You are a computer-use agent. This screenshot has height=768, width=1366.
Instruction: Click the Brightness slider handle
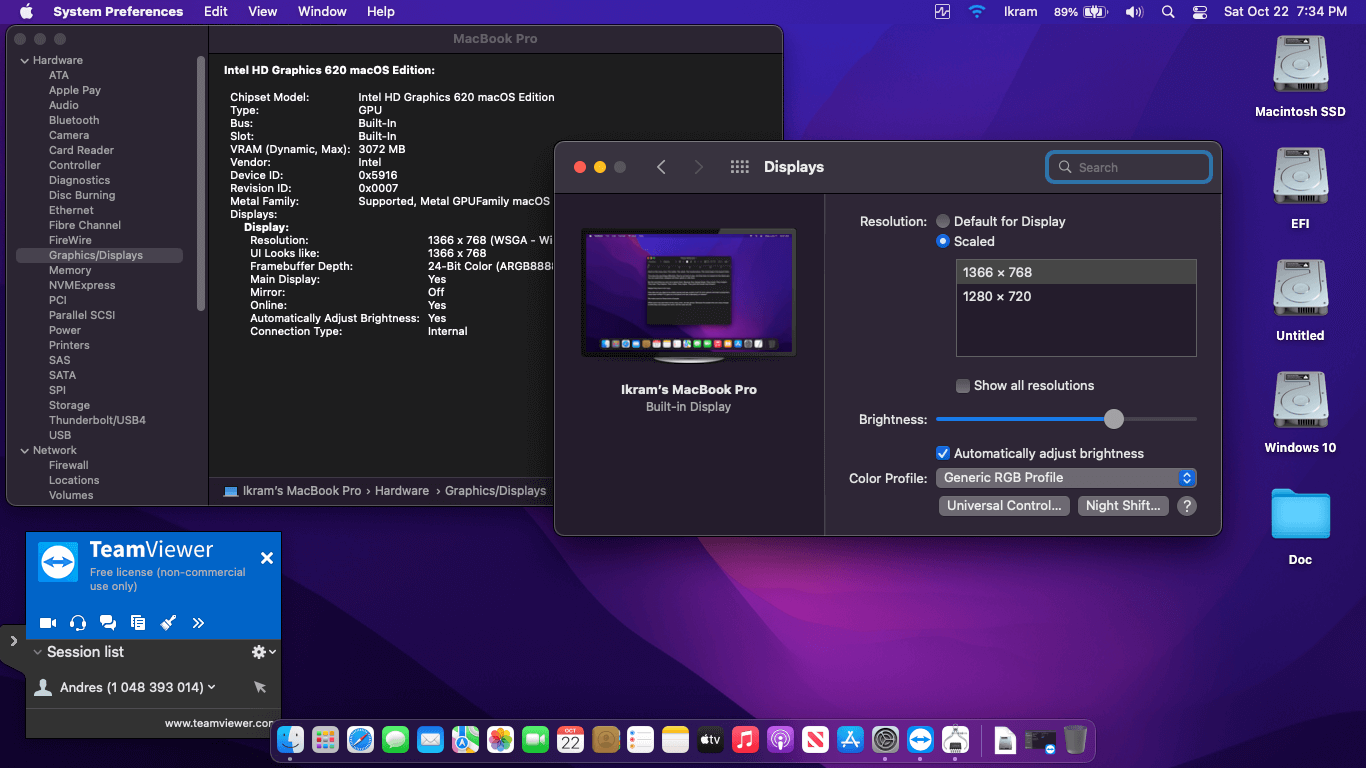pos(1114,420)
